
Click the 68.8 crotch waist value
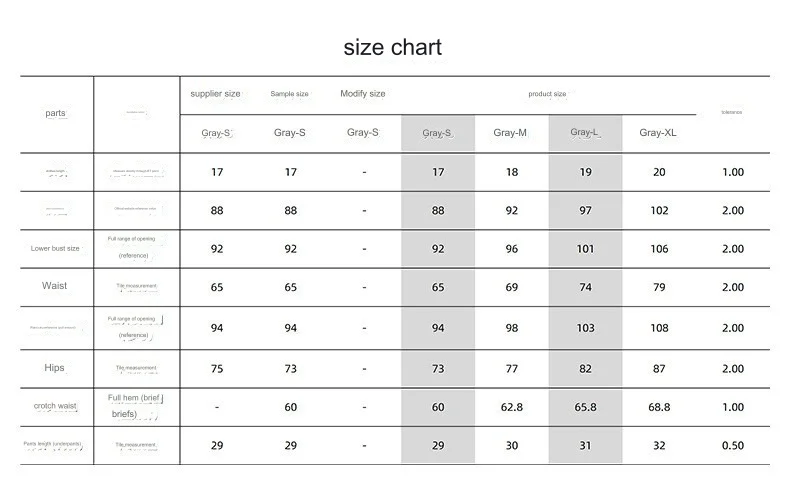pos(658,407)
